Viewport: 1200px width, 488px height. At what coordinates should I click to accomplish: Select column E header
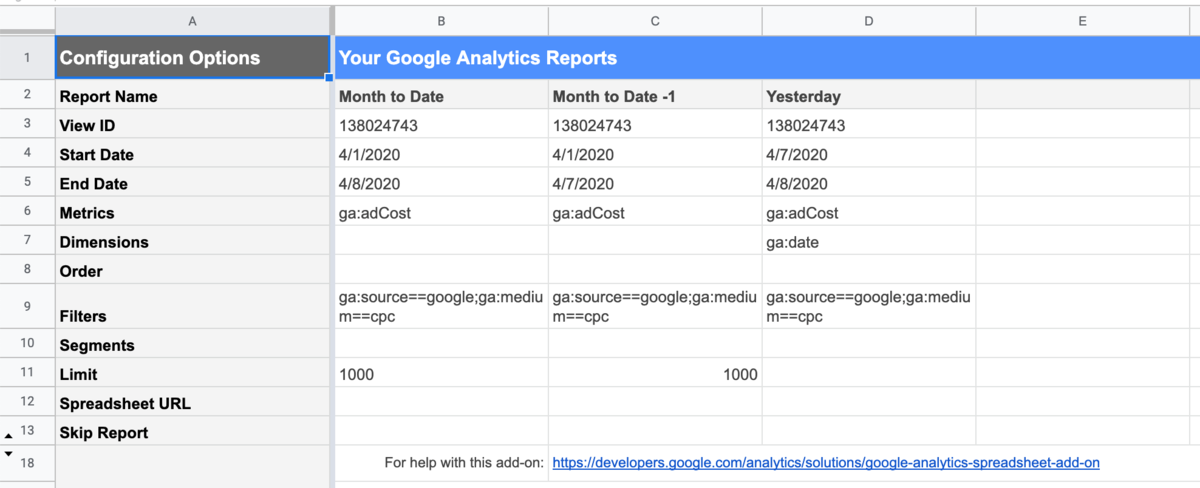point(1083,20)
